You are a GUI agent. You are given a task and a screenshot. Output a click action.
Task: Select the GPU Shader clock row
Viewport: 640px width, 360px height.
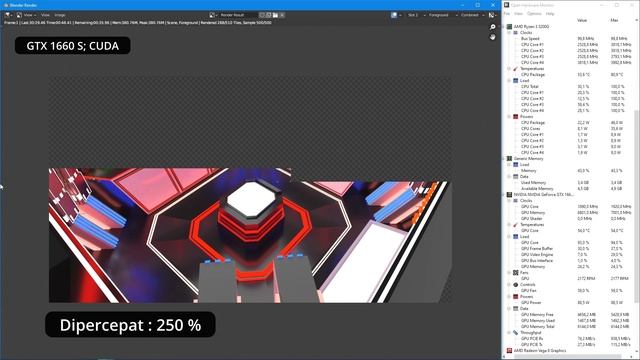pos(569,218)
